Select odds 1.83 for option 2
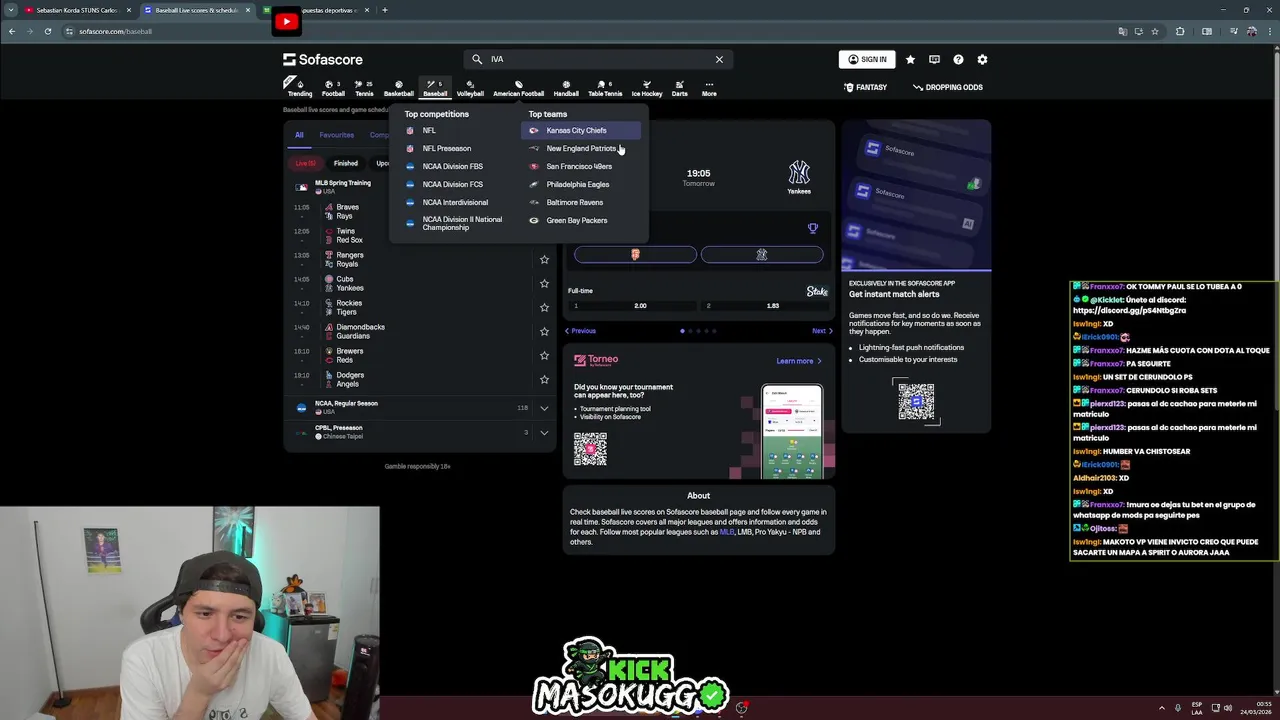Image resolution: width=1280 pixels, height=720 pixels. pyautogui.click(x=767, y=306)
